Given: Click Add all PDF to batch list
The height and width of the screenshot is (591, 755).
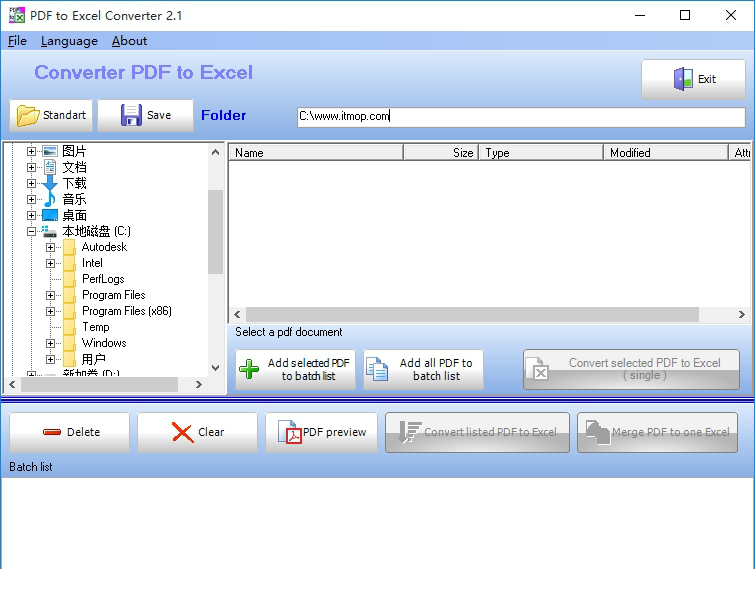Looking at the screenshot, I should [x=423, y=369].
